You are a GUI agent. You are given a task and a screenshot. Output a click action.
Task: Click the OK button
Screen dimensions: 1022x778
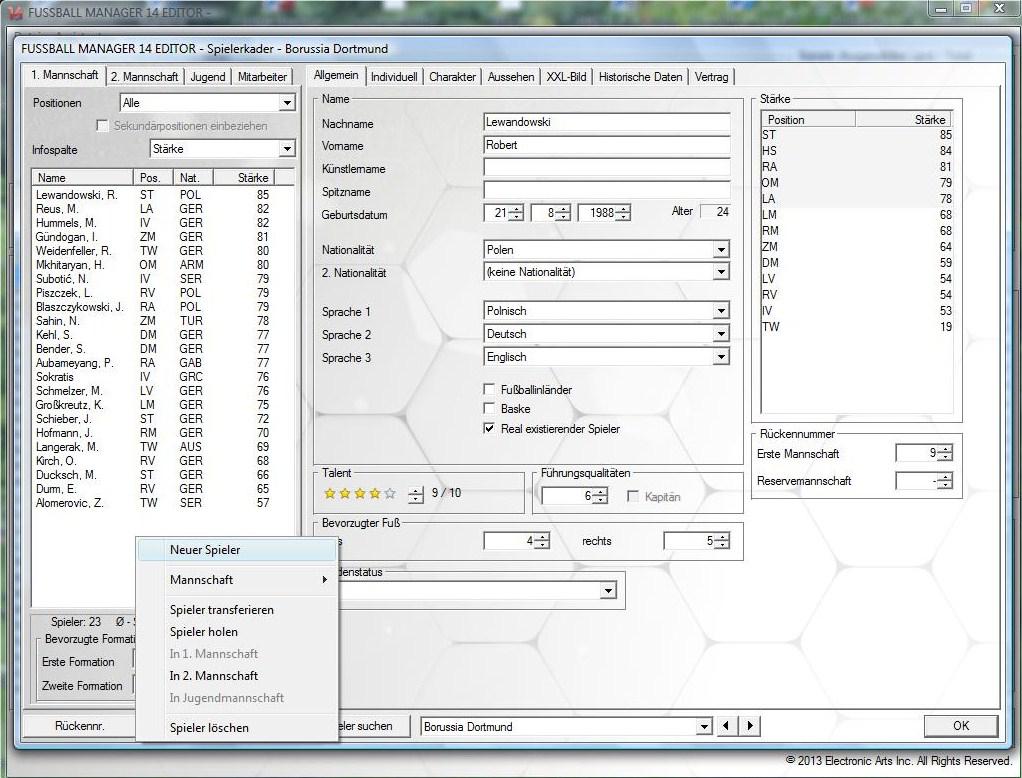click(961, 725)
